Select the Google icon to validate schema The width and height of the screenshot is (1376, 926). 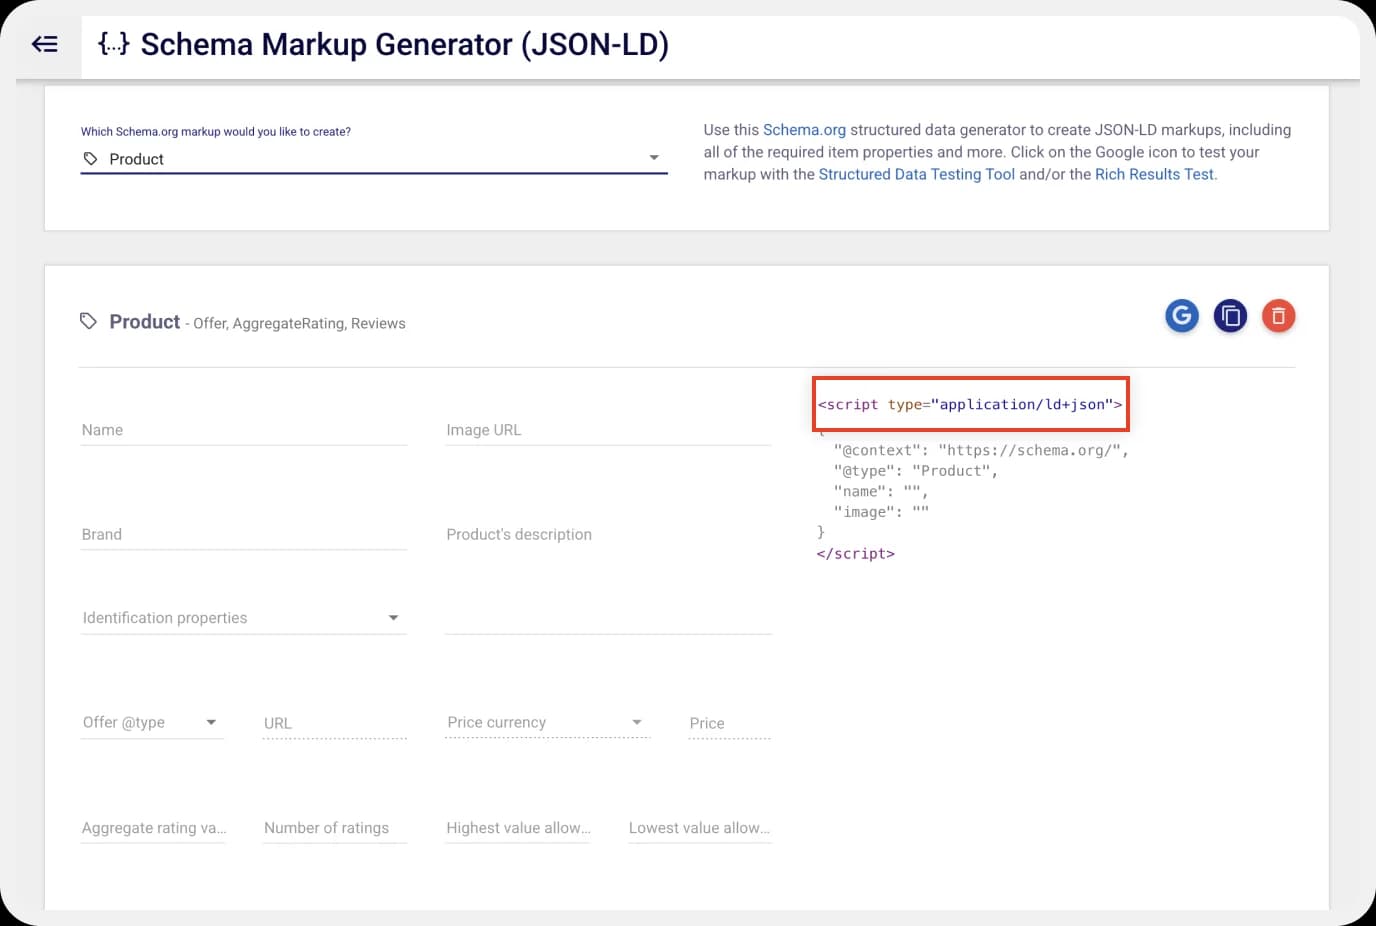1181,315
